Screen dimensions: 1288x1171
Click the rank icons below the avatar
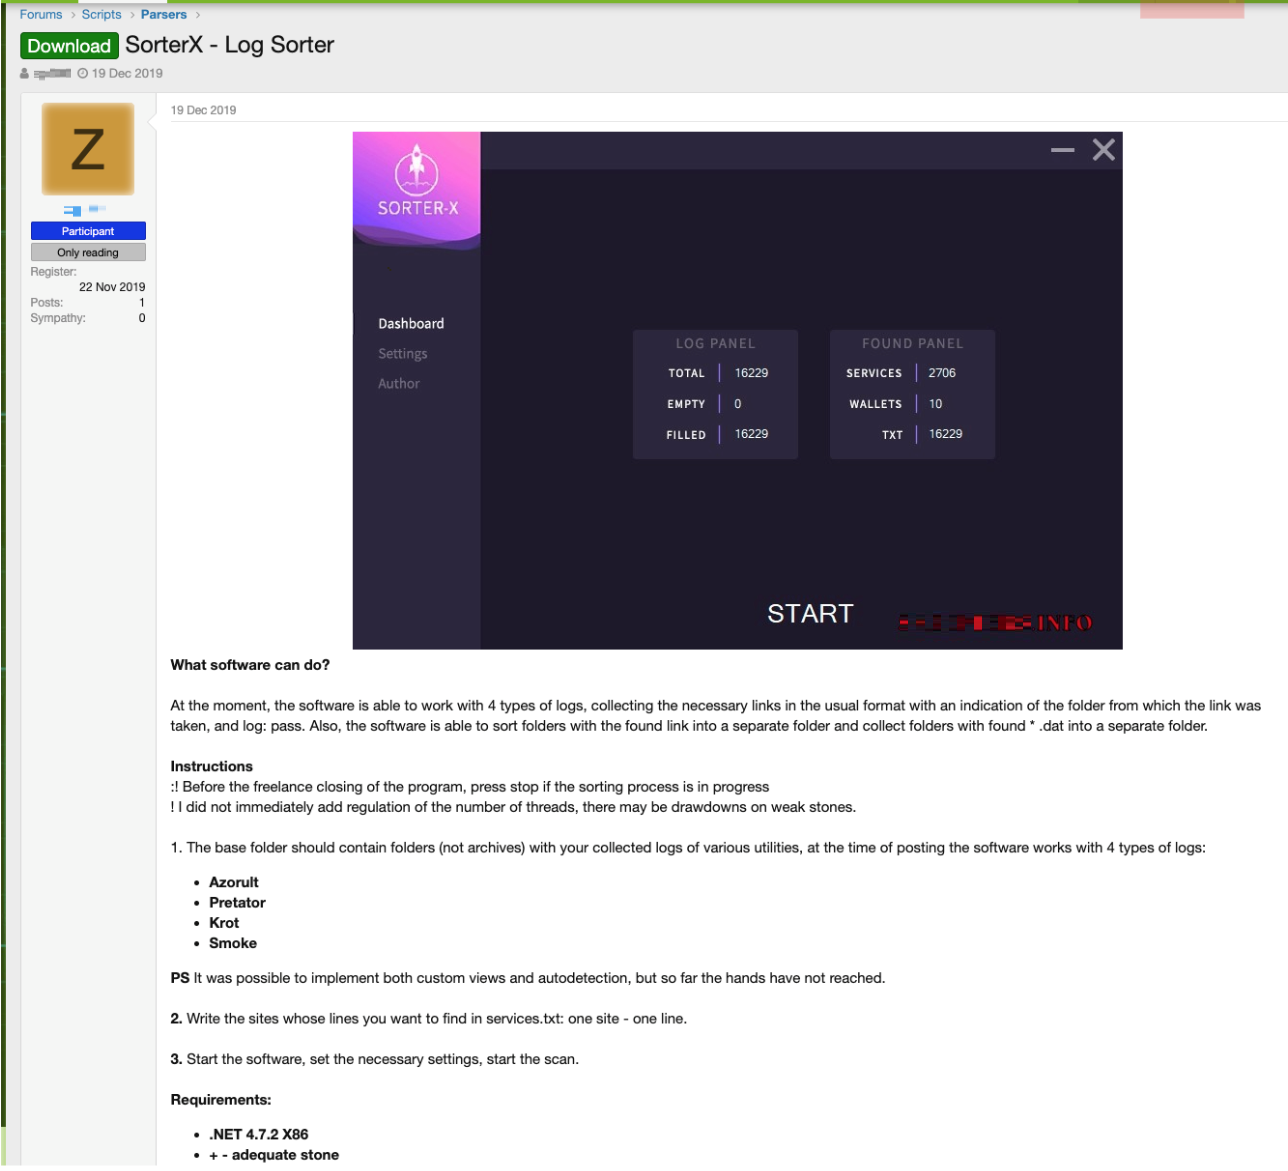[x=84, y=210]
